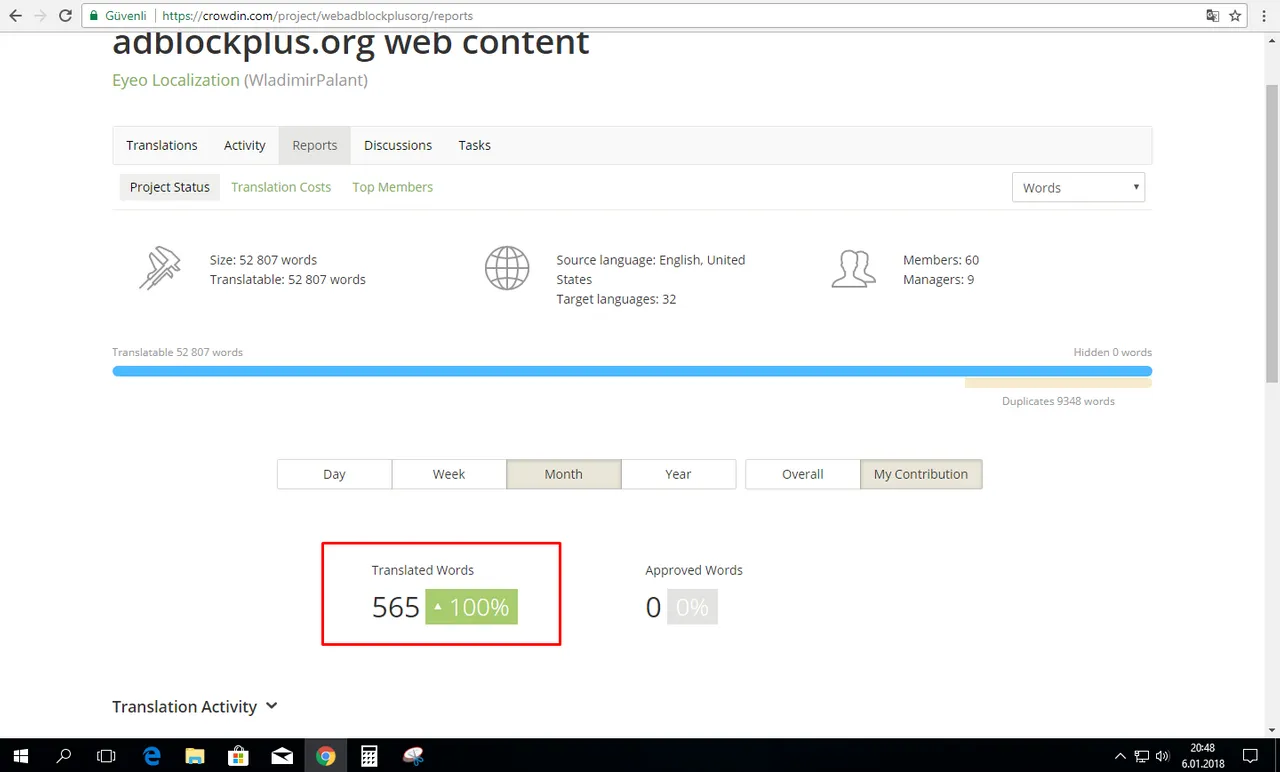Open the Translation Costs report
1280x772 pixels.
coord(281,187)
